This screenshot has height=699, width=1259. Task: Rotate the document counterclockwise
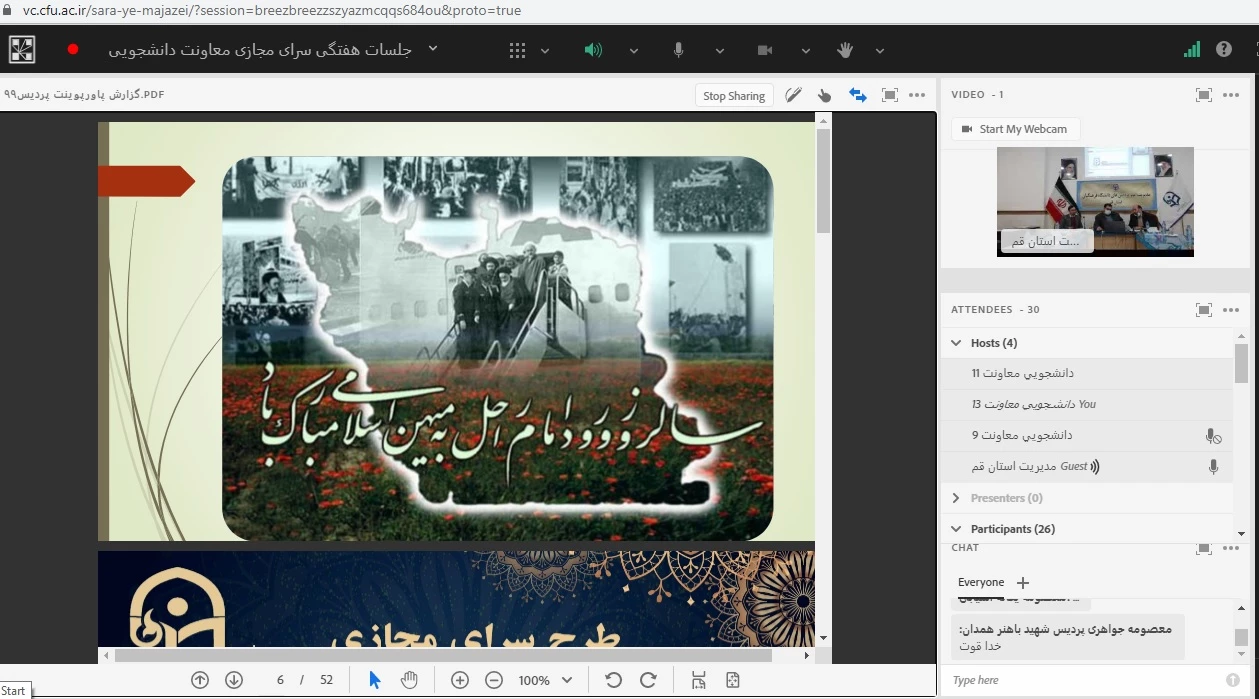[x=614, y=680]
